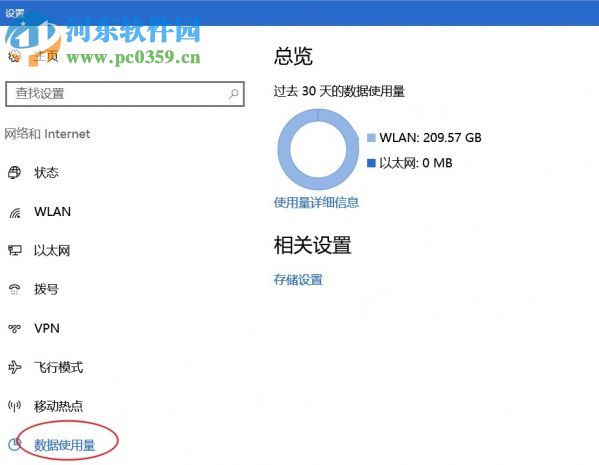Screen dimensions: 599x465
Task: Go to 拨号 settings
Action: pos(46,289)
